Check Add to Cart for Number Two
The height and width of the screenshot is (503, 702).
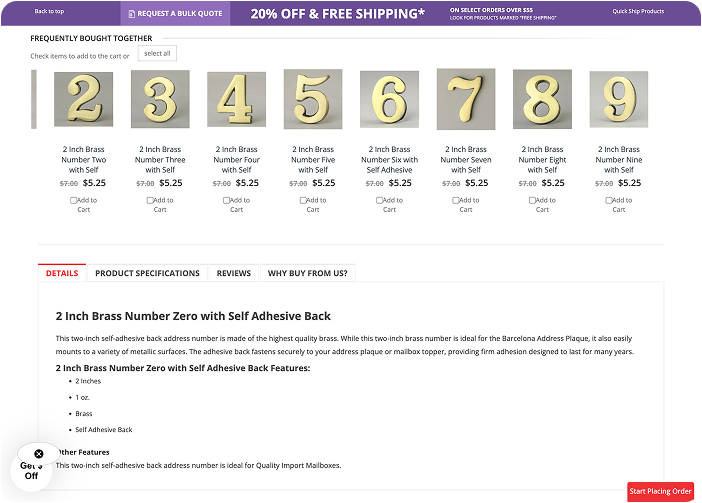[74, 200]
